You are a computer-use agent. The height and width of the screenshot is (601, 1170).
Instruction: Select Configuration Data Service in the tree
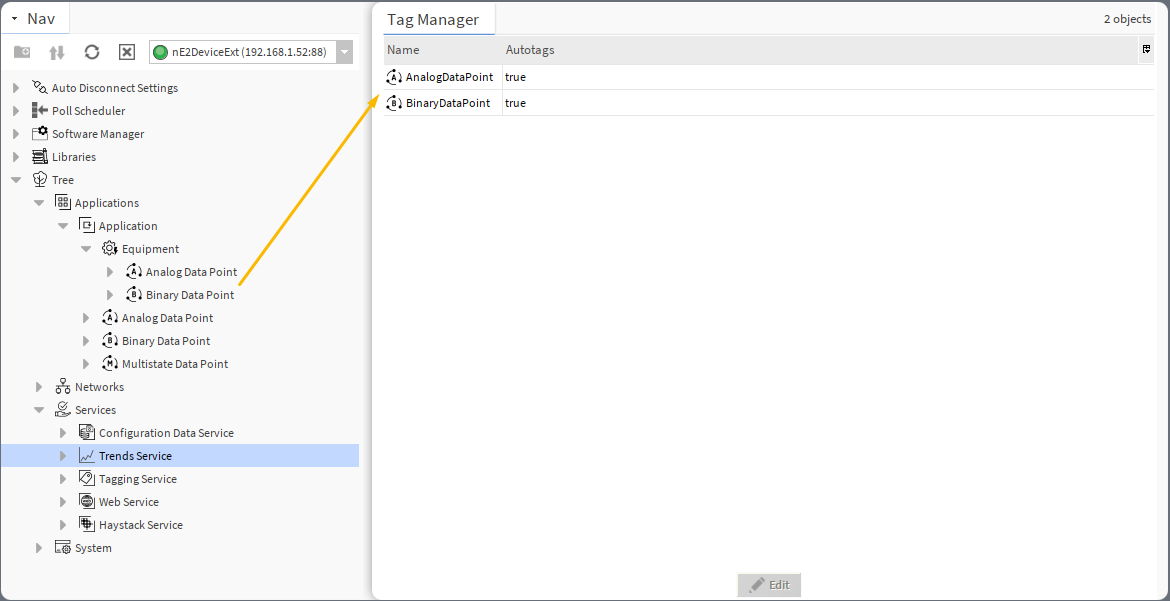point(166,433)
